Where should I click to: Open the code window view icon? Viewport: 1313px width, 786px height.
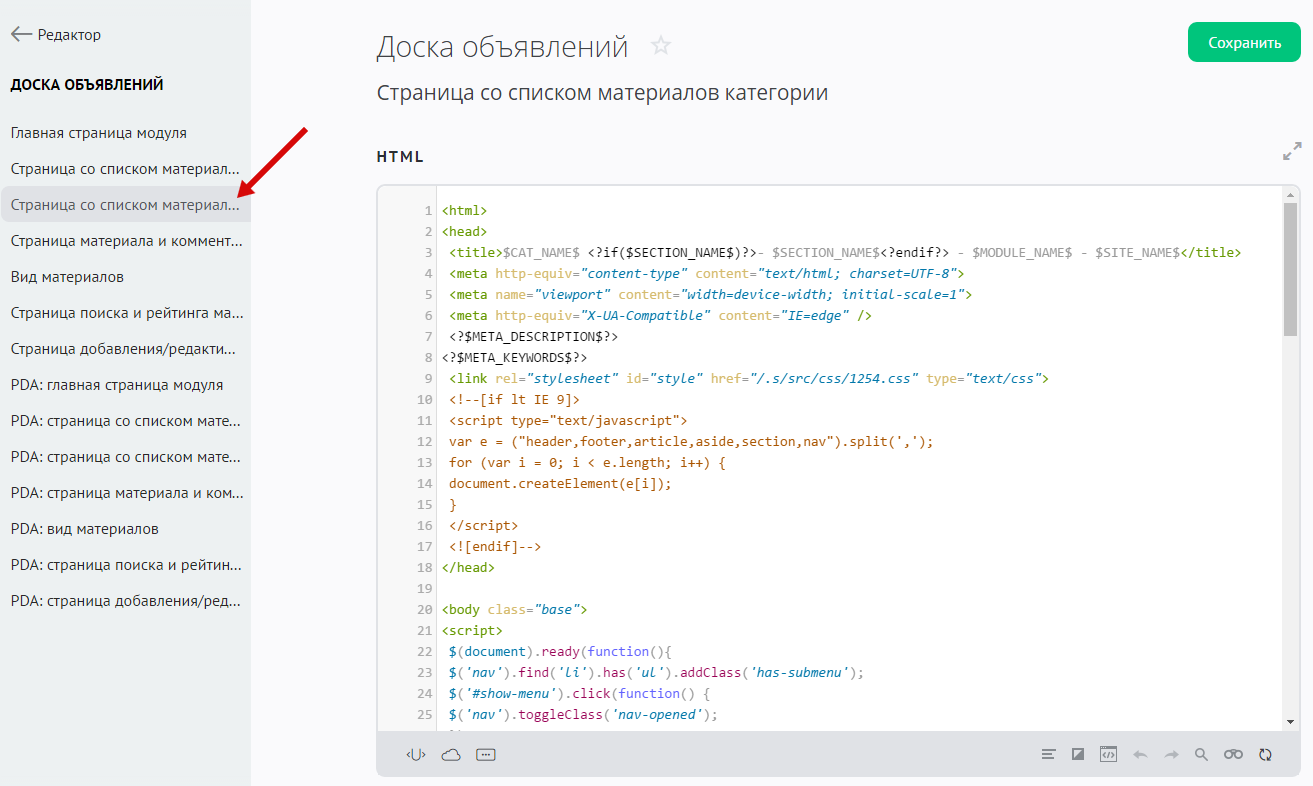point(1108,755)
